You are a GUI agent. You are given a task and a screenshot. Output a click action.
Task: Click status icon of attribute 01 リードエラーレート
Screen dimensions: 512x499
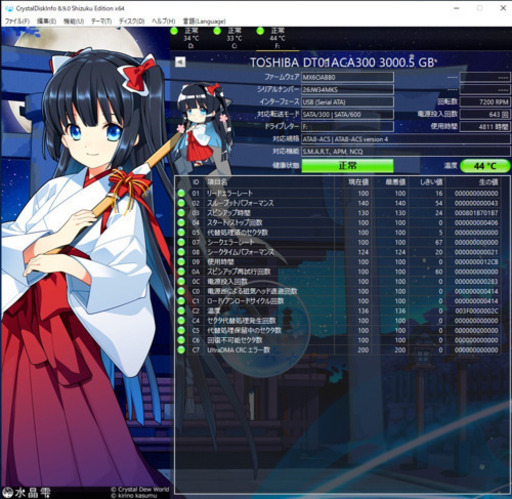[181, 193]
